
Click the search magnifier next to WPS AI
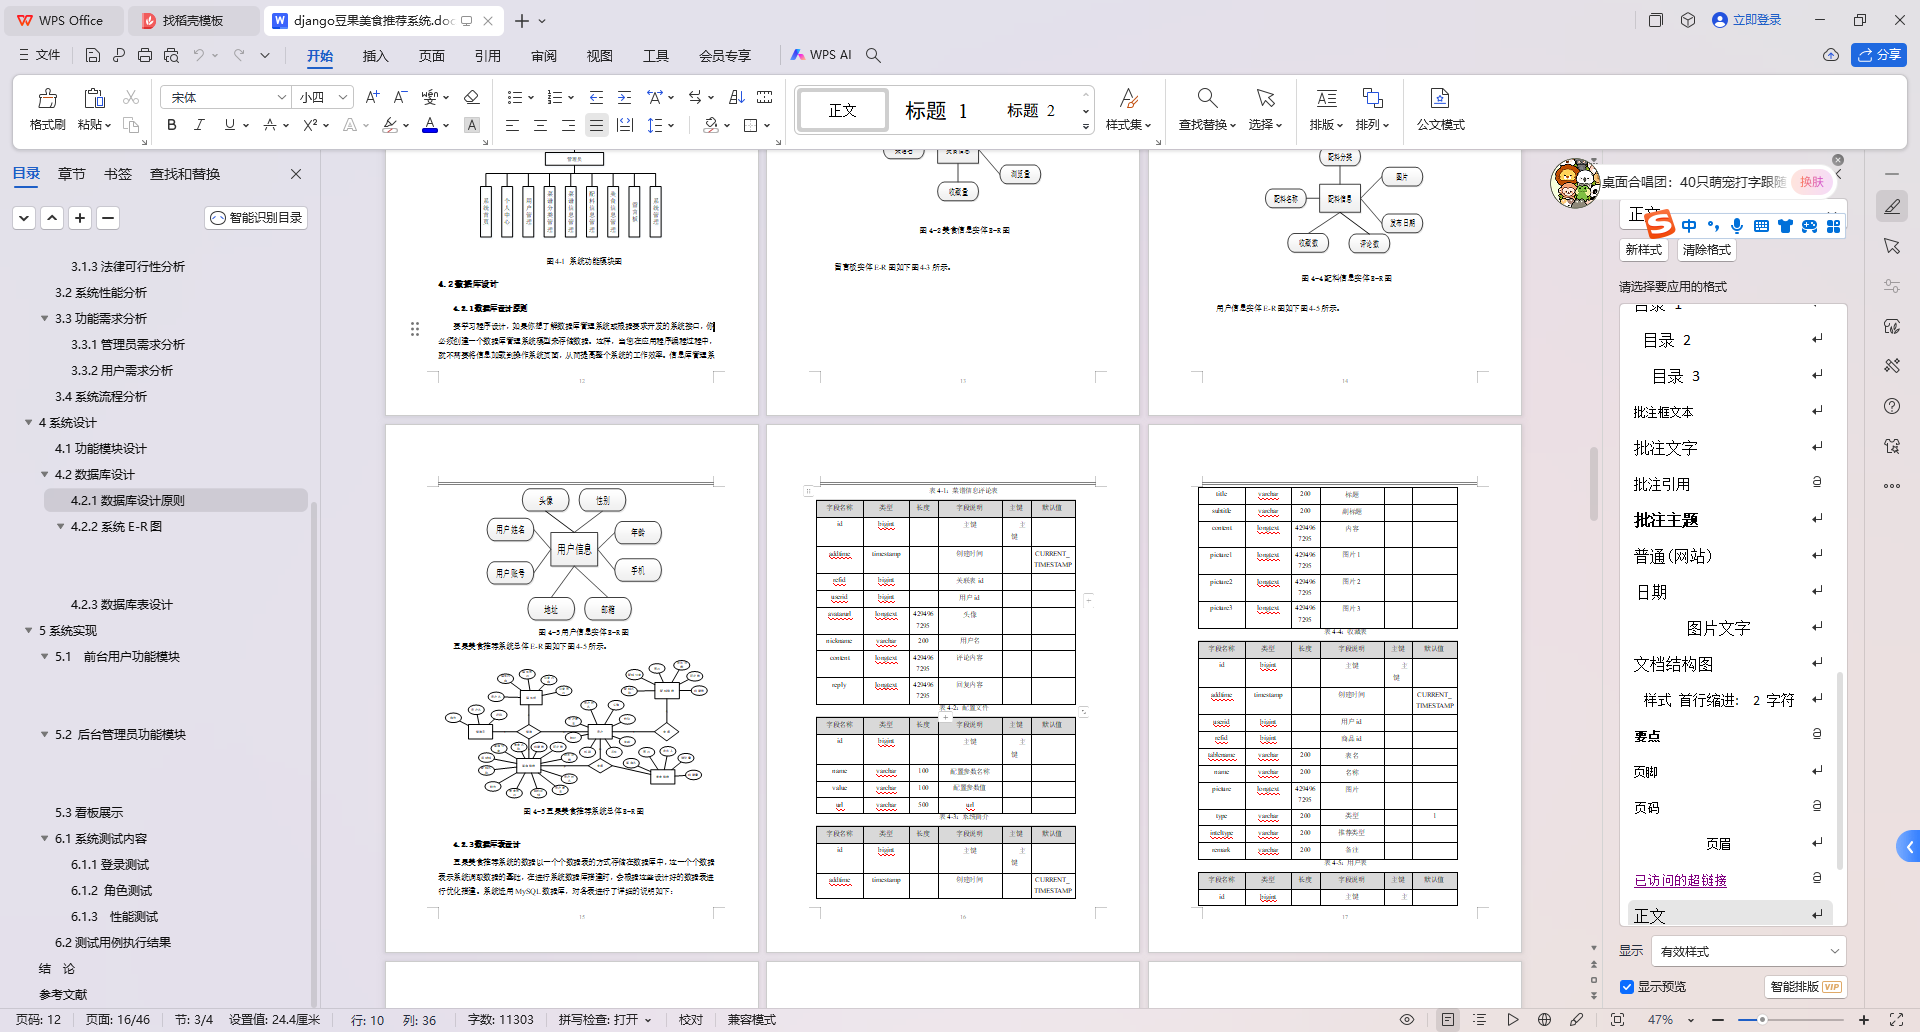873,55
